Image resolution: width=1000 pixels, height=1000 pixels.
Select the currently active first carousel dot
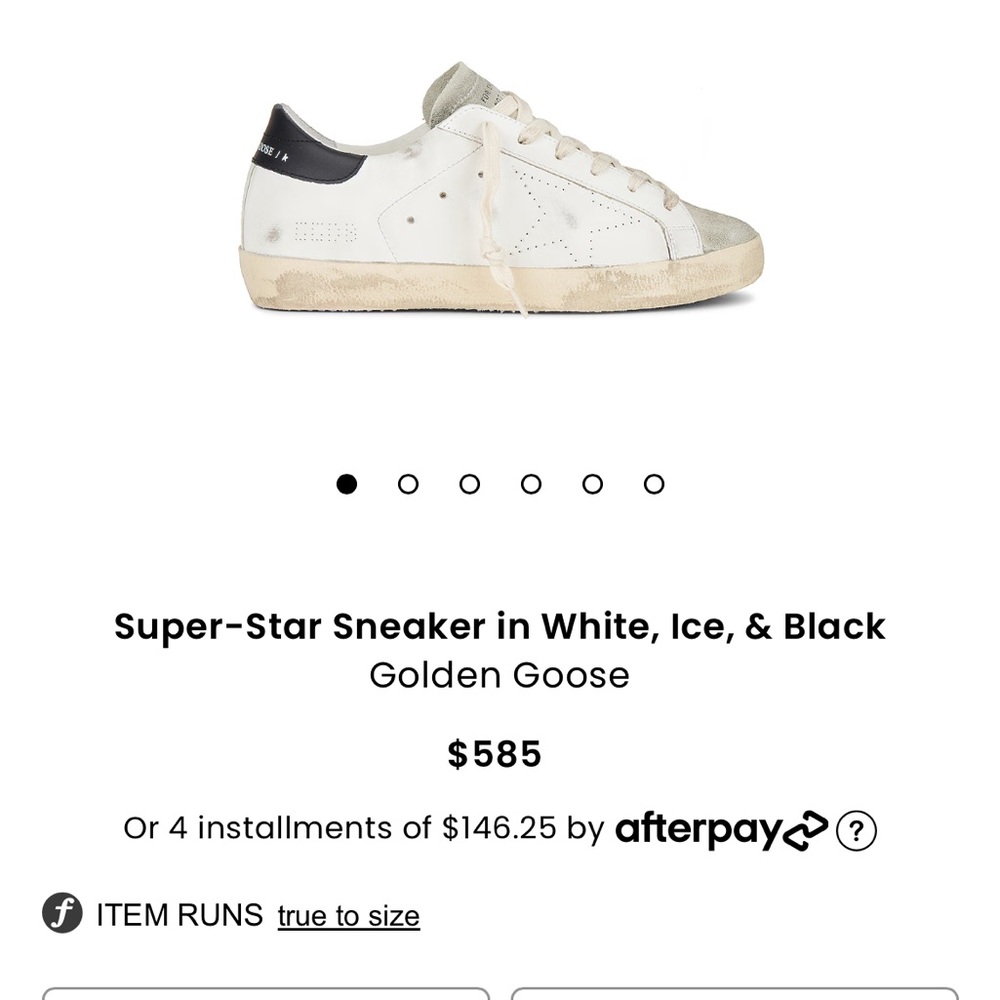pos(347,483)
